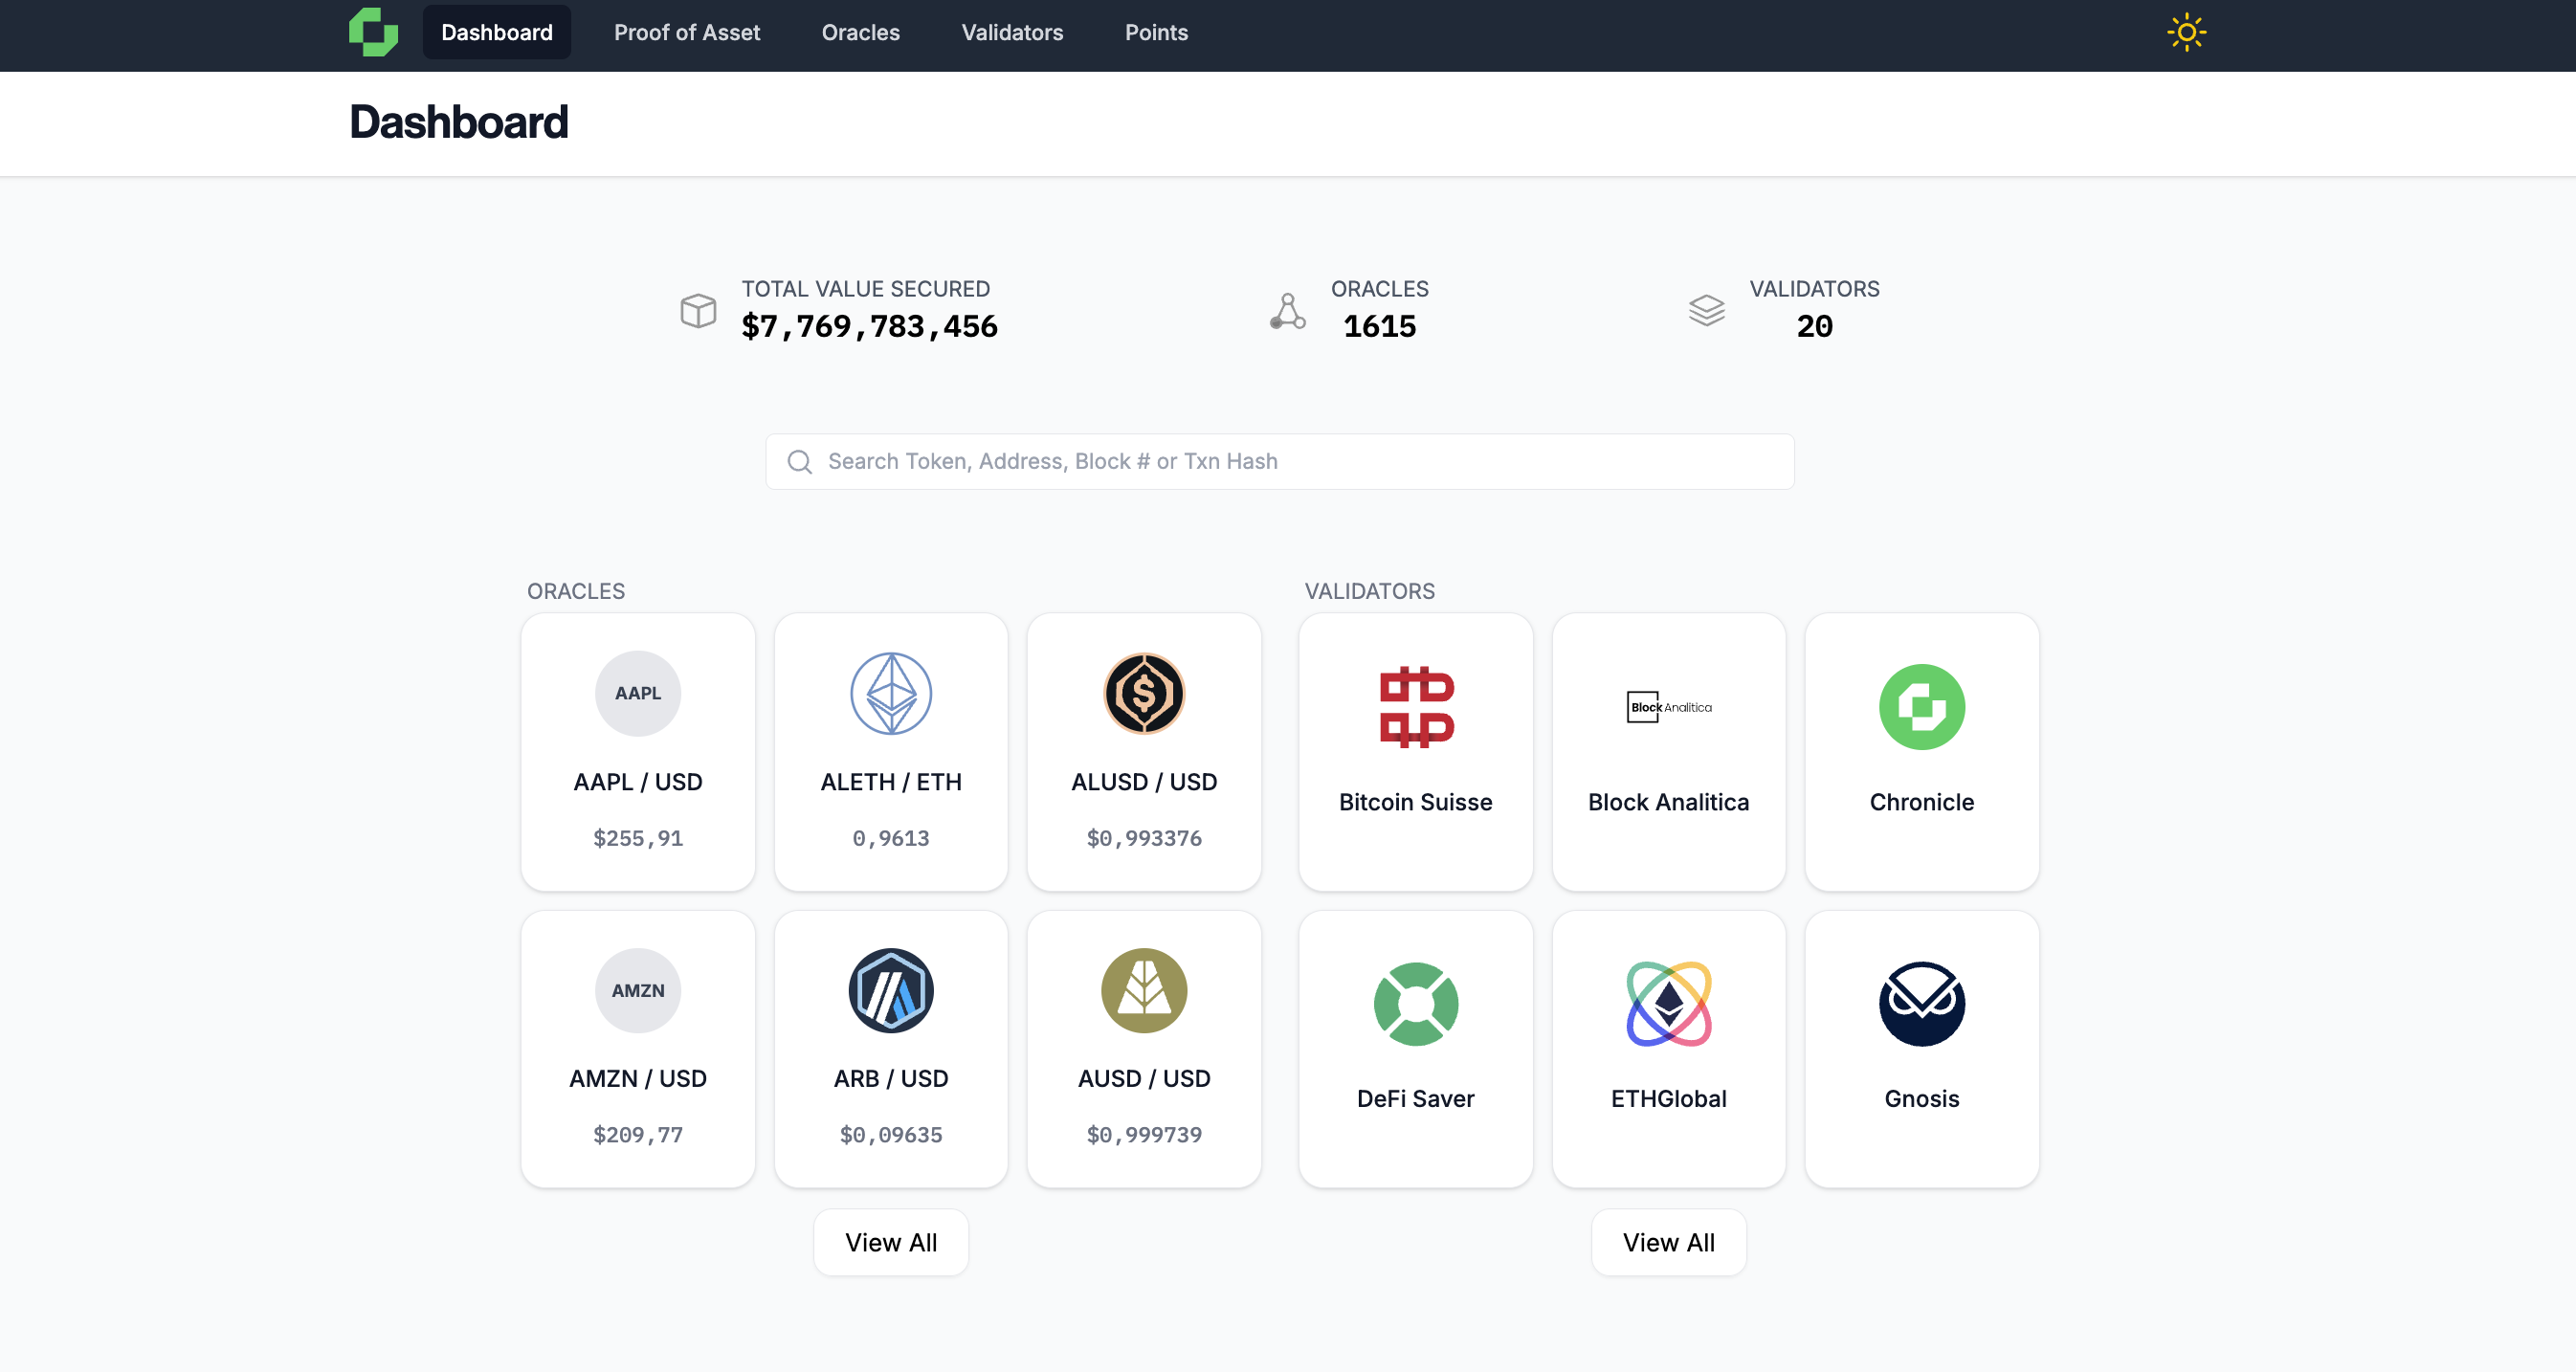Click the $0,09635 ARB price

[x=890, y=1135]
